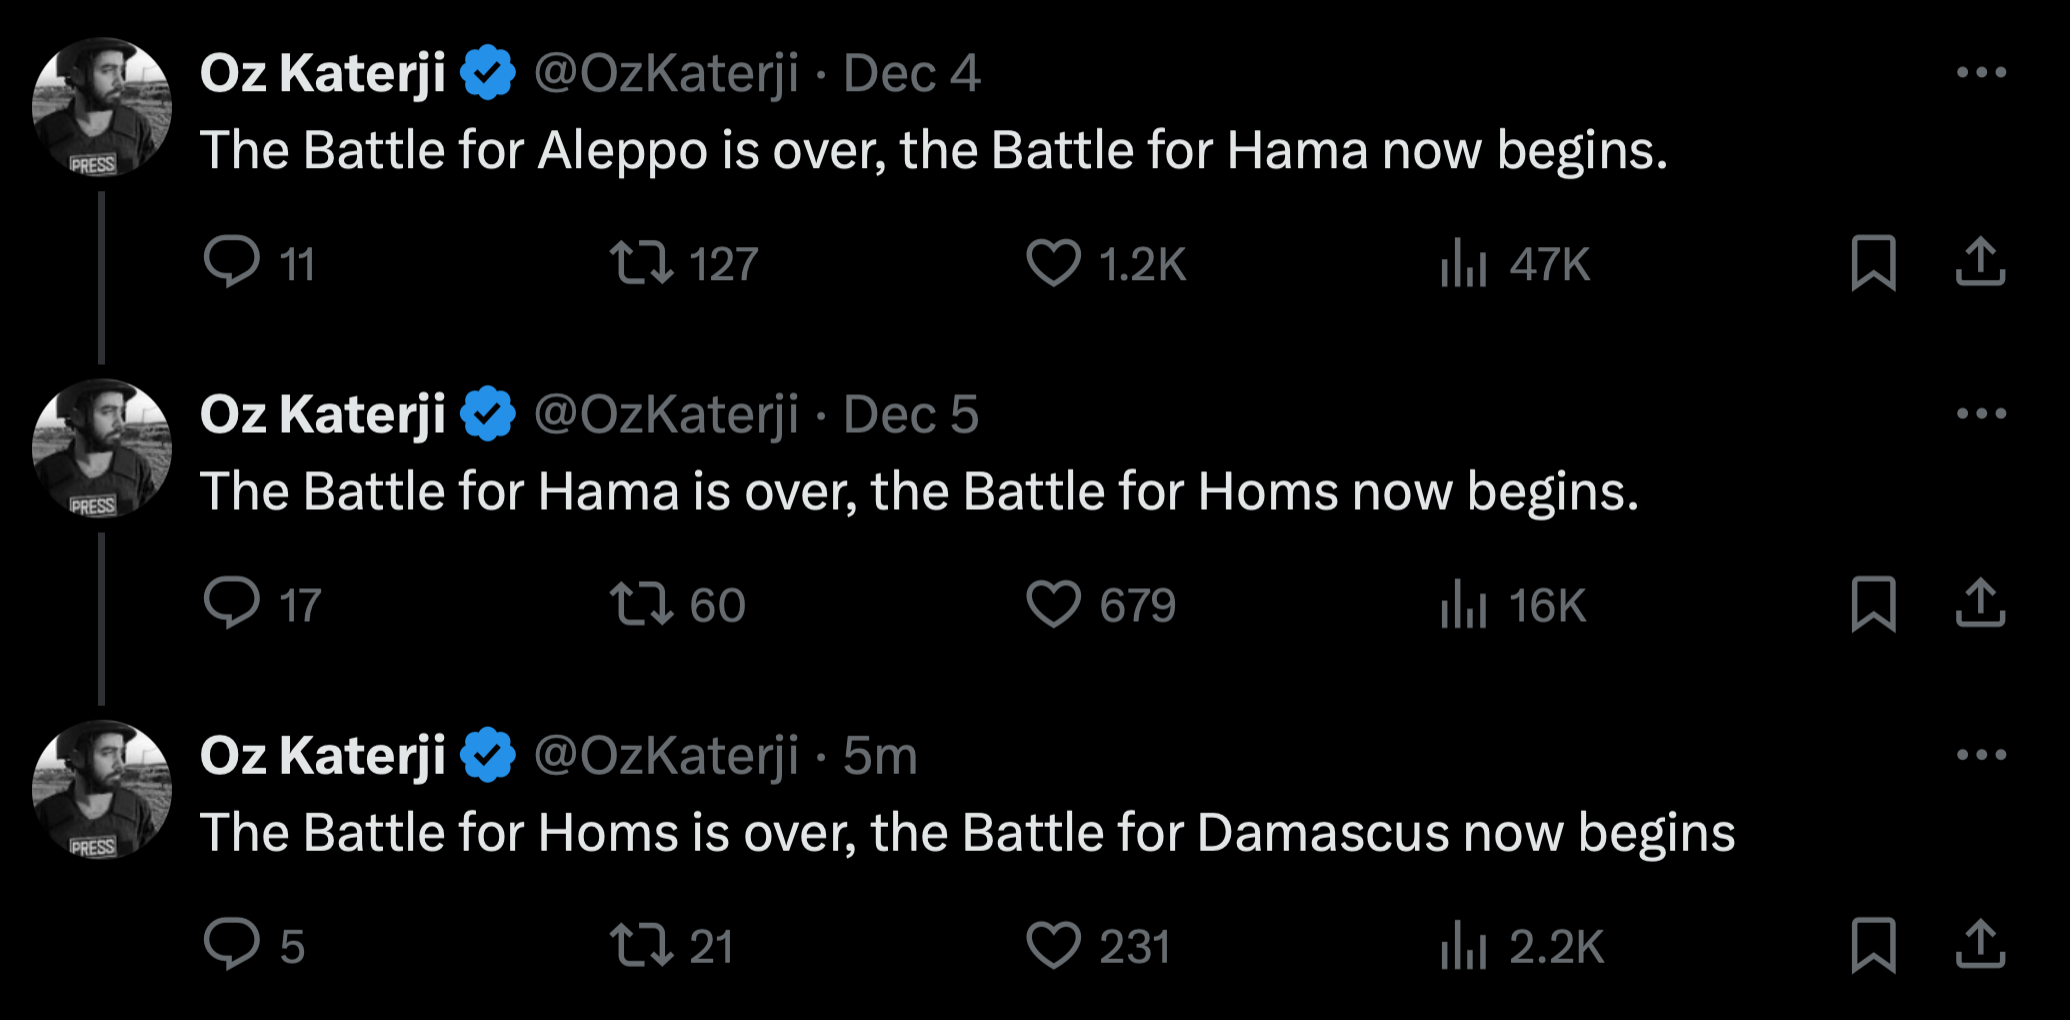View analytics for the 47K views tweet

click(x=1463, y=263)
